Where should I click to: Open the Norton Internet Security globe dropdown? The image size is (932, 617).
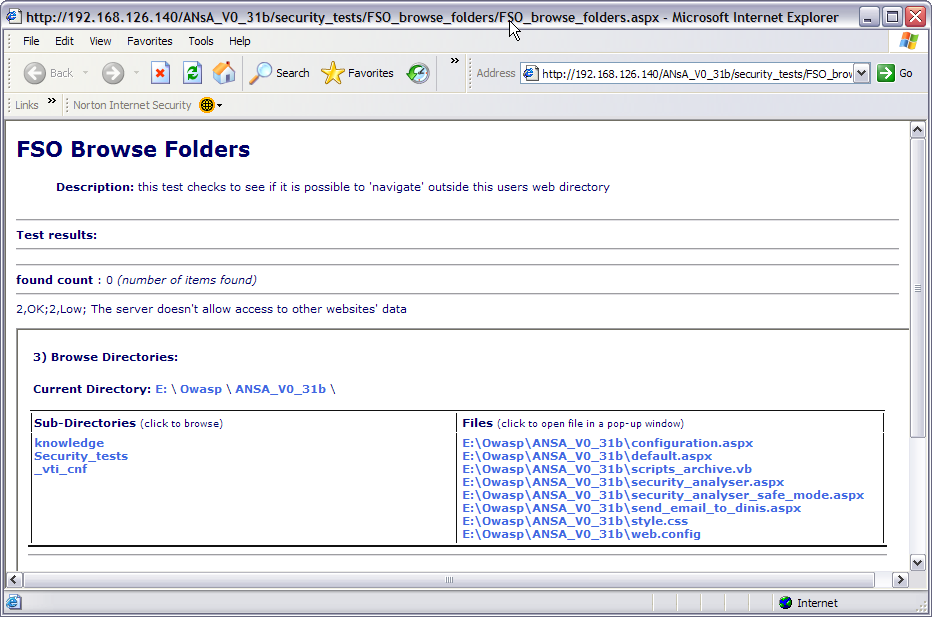click(x=211, y=105)
